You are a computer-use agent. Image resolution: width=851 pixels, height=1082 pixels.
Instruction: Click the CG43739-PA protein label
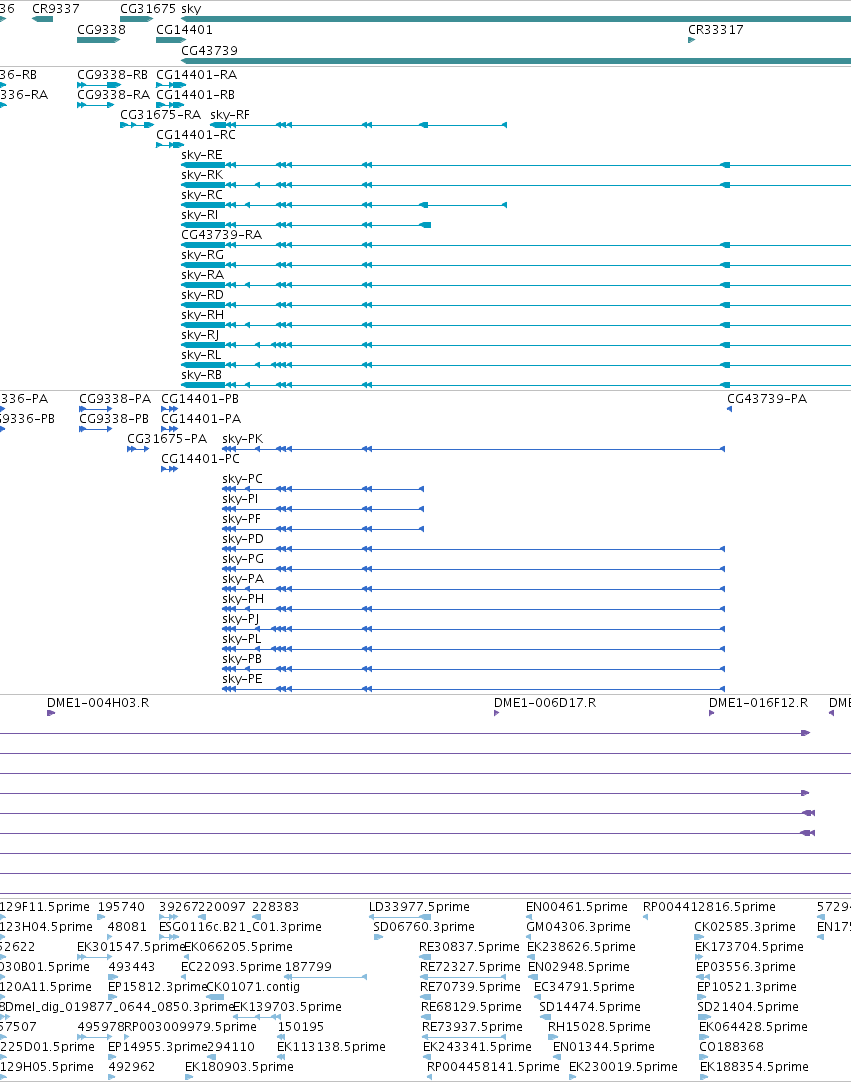(x=767, y=398)
